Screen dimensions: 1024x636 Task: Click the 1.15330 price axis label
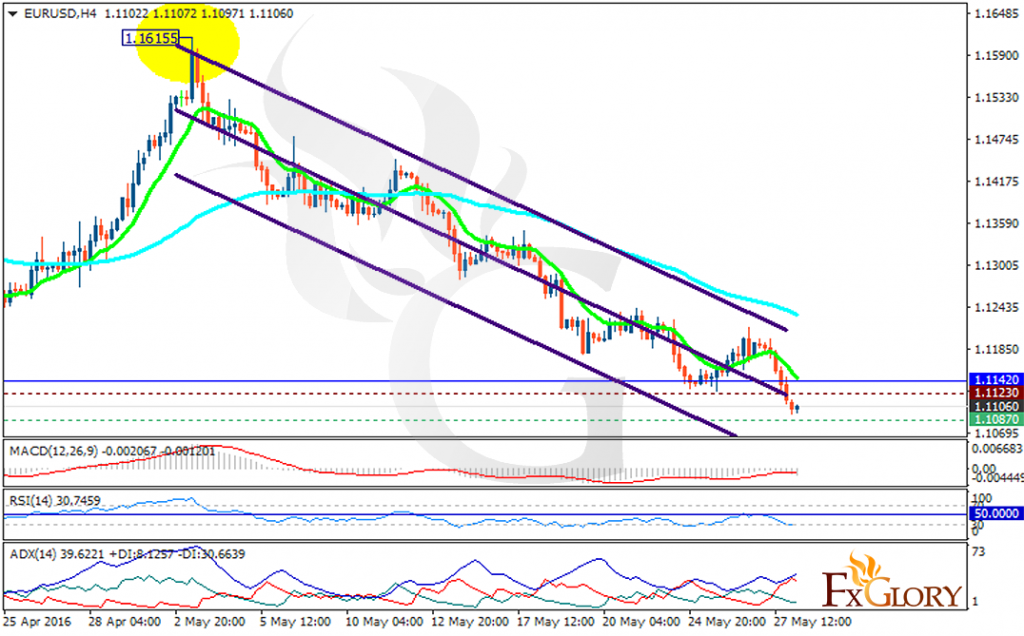[x=997, y=97]
